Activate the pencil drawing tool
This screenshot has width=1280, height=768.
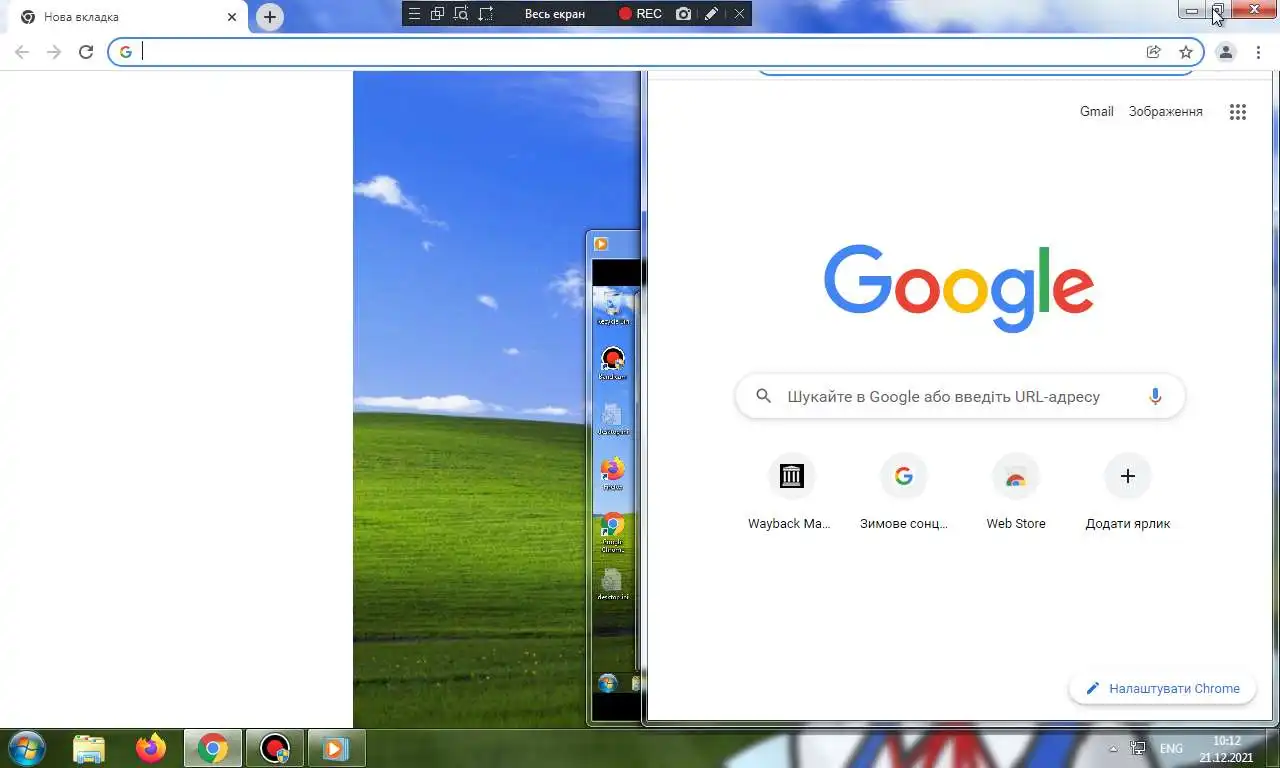711,14
